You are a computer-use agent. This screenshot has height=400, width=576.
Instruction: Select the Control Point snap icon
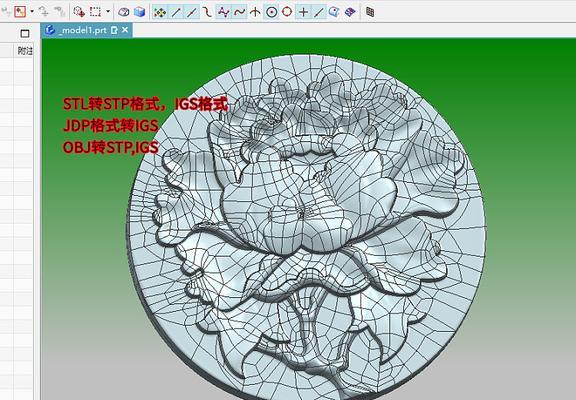coord(208,12)
